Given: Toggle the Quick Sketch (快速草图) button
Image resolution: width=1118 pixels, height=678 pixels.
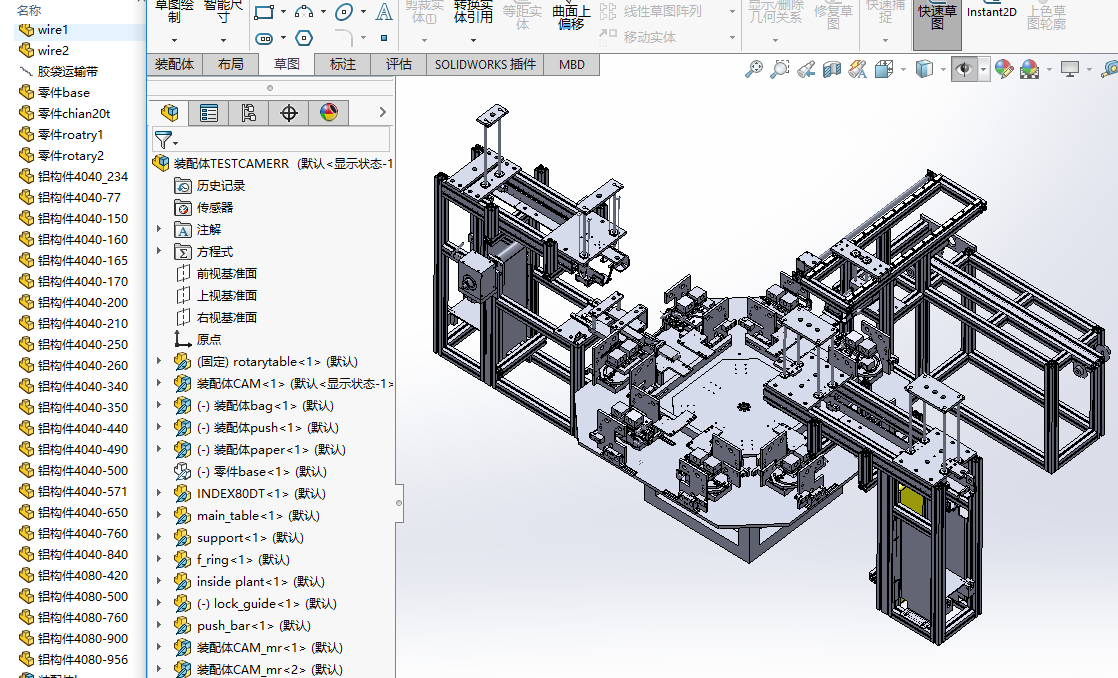Looking at the screenshot, I should point(937,17).
